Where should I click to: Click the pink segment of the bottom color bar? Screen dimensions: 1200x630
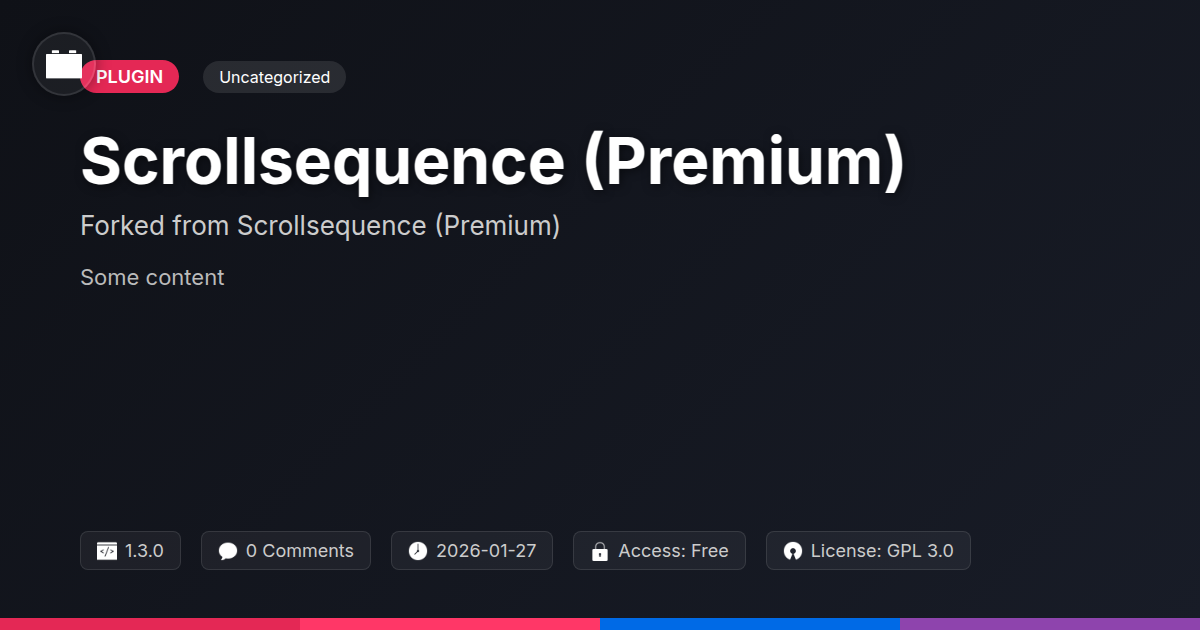450,624
